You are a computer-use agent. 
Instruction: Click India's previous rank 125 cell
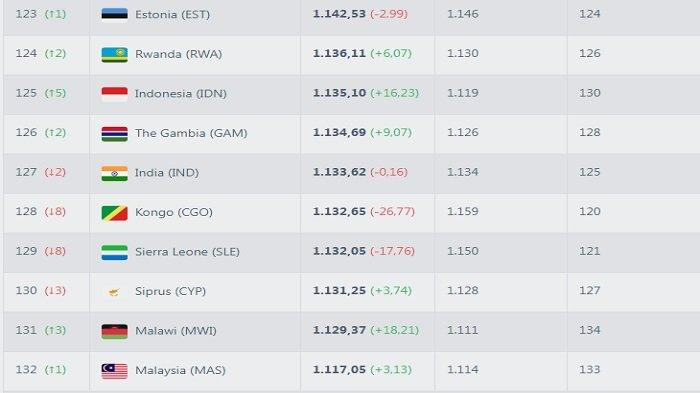tap(589, 172)
